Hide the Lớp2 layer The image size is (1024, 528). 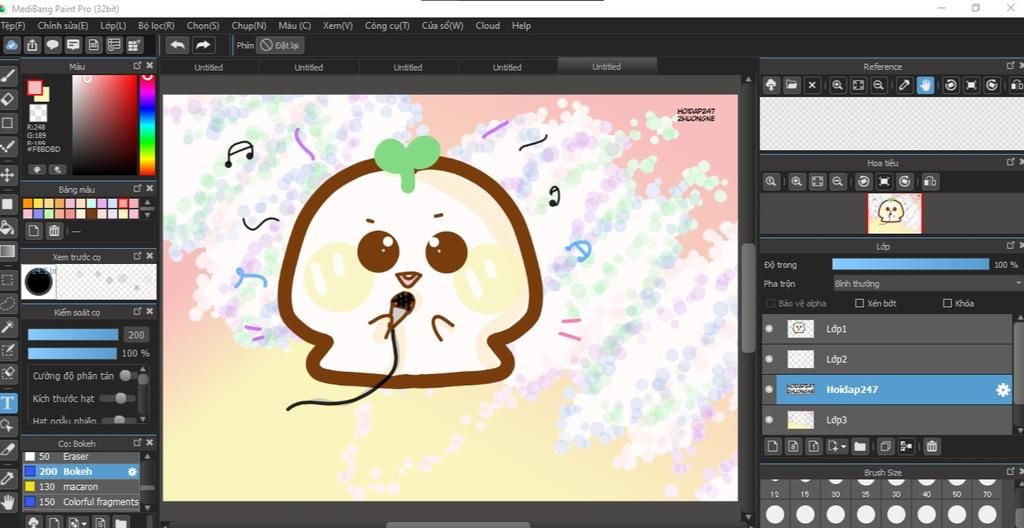pos(769,359)
